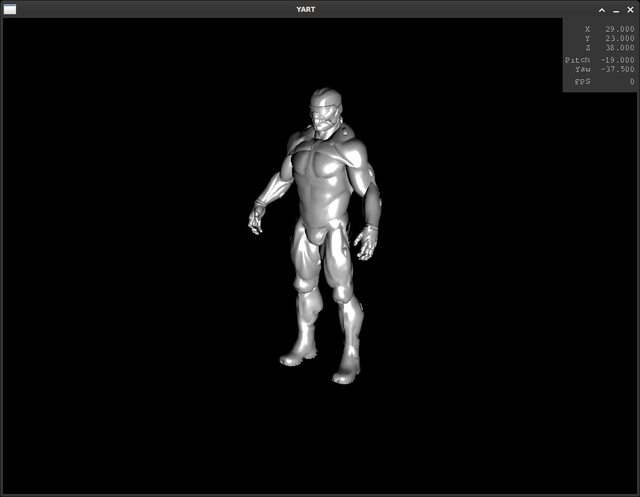Select the Yaw value -37.500
The width and height of the screenshot is (640, 497).
618,69
